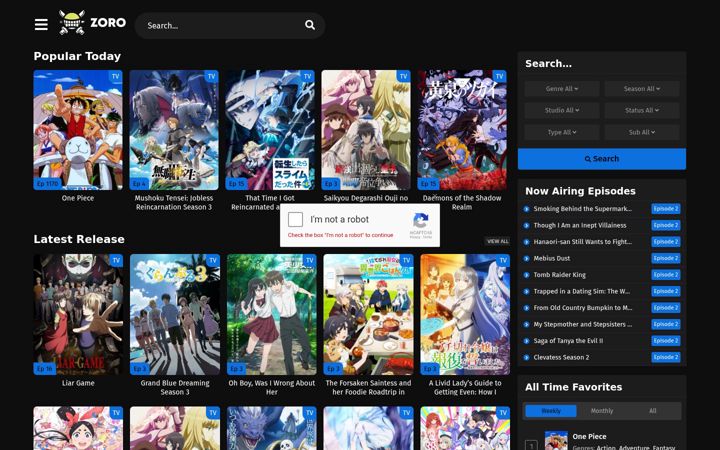Click Ep 16 badge on Liar Game
This screenshot has height=450, width=720.
(x=45, y=369)
